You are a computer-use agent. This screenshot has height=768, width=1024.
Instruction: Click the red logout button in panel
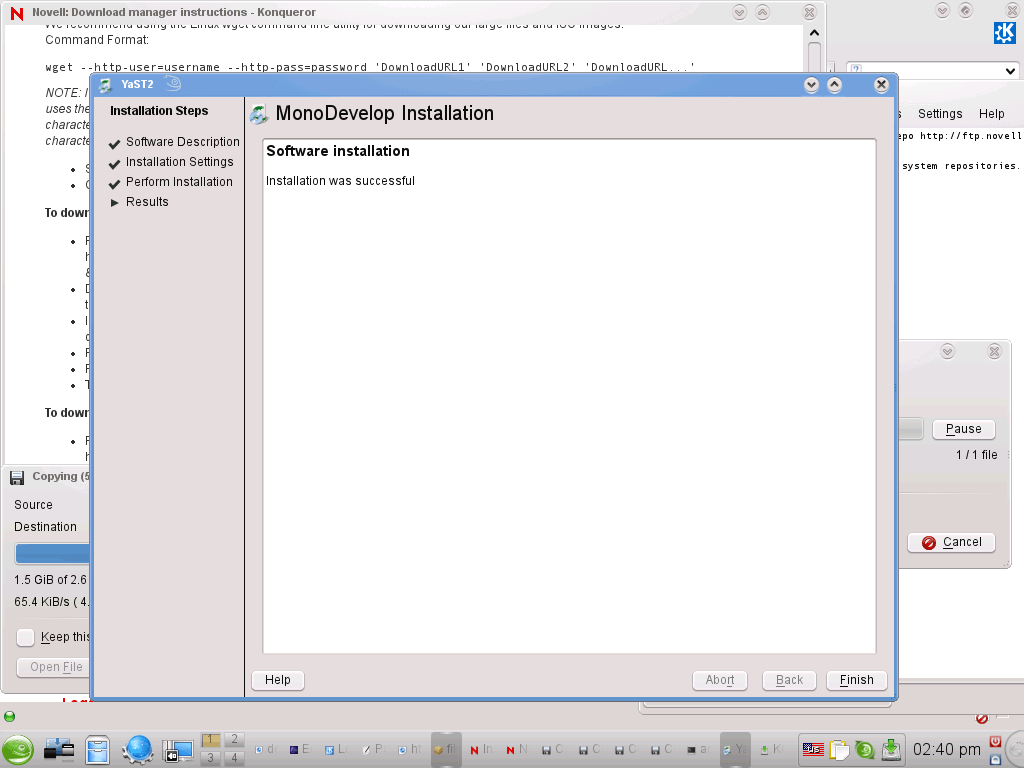coord(995,741)
